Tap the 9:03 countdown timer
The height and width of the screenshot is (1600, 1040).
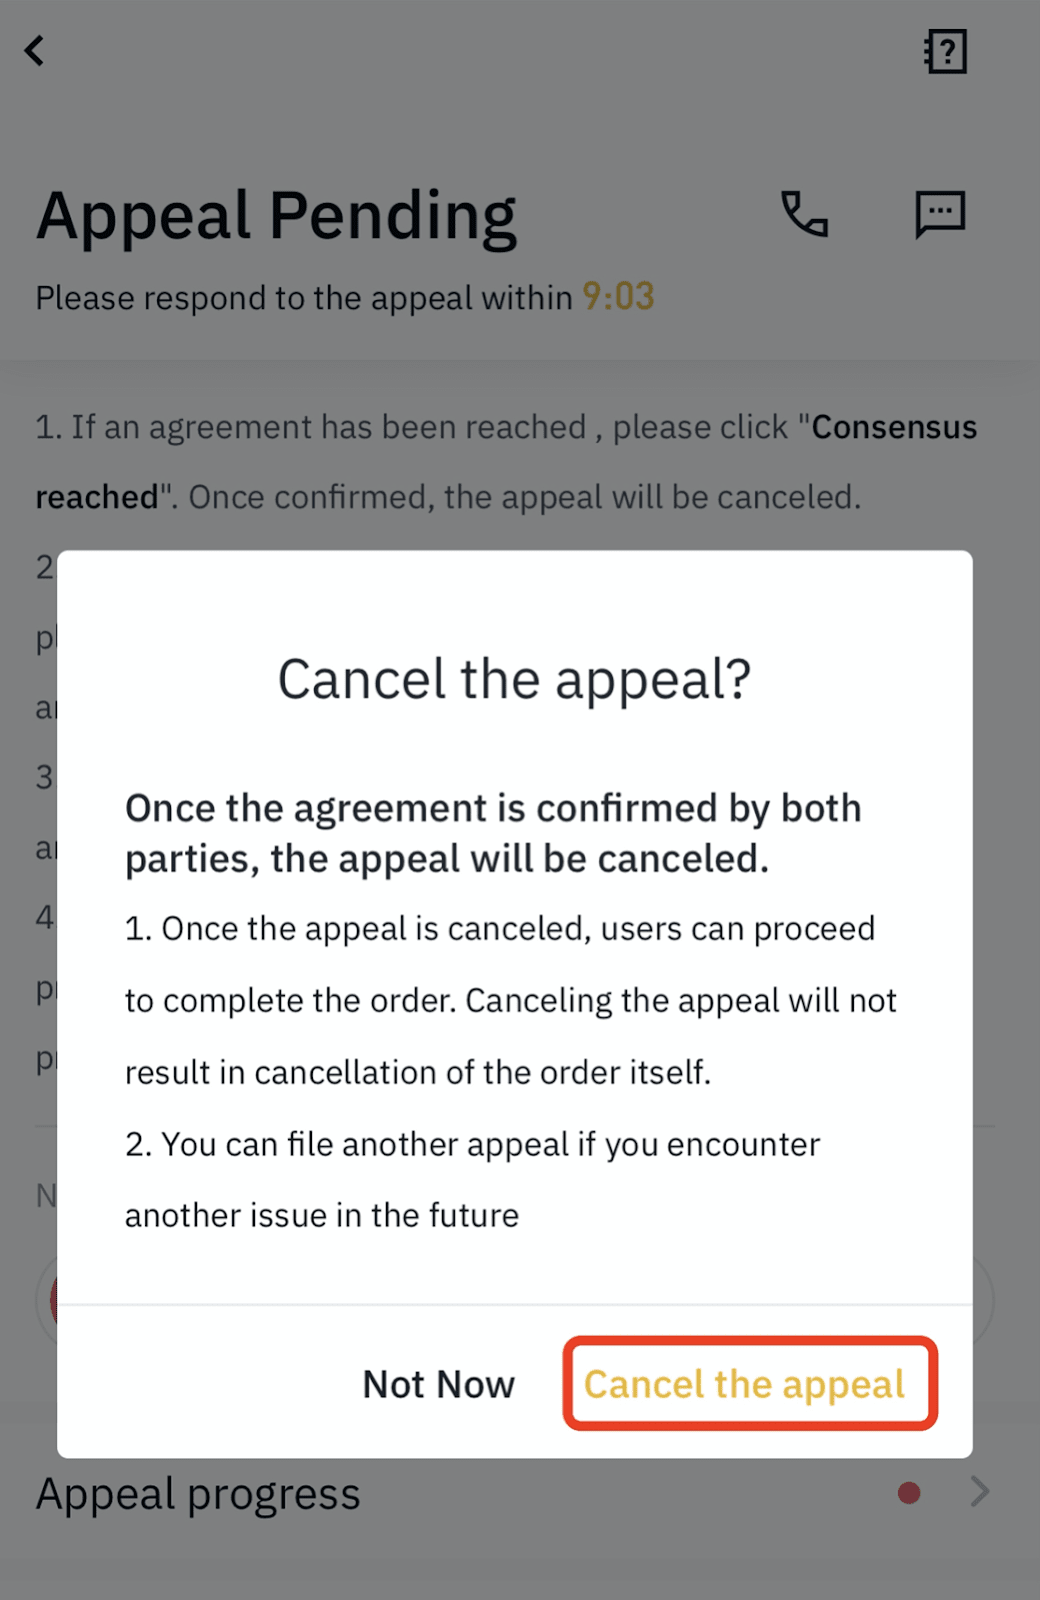(x=618, y=296)
